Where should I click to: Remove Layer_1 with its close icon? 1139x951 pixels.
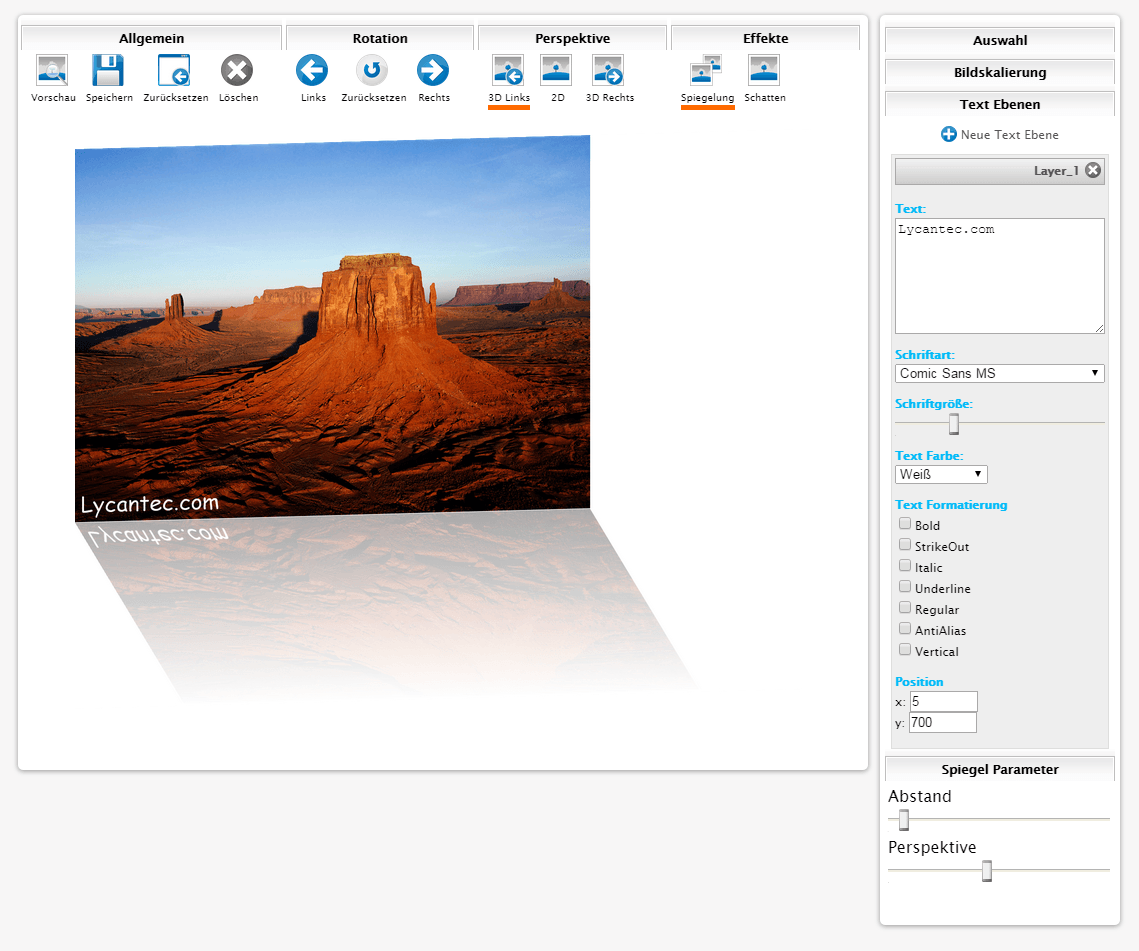point(1093,170)
